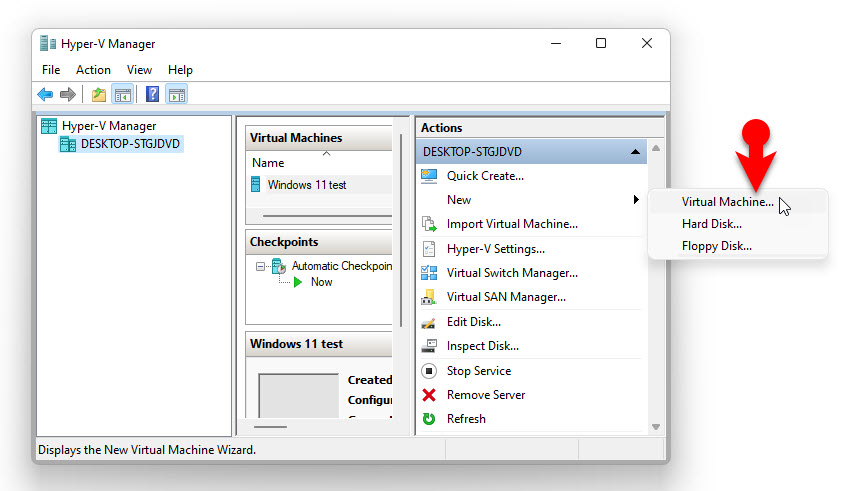Click Virtual Switch Manager... action
Viewport: 853px width, 491px height.
512,273
